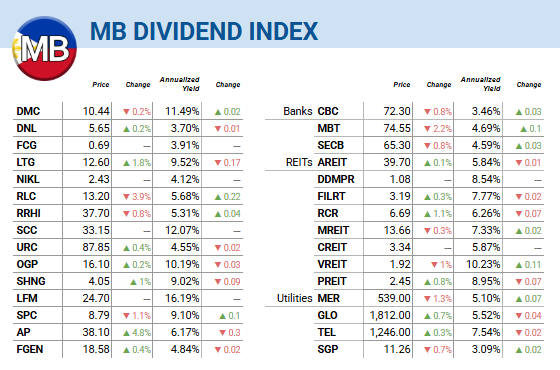
Task: Select LTG yield 9.52%
Action: pos(185,162)
